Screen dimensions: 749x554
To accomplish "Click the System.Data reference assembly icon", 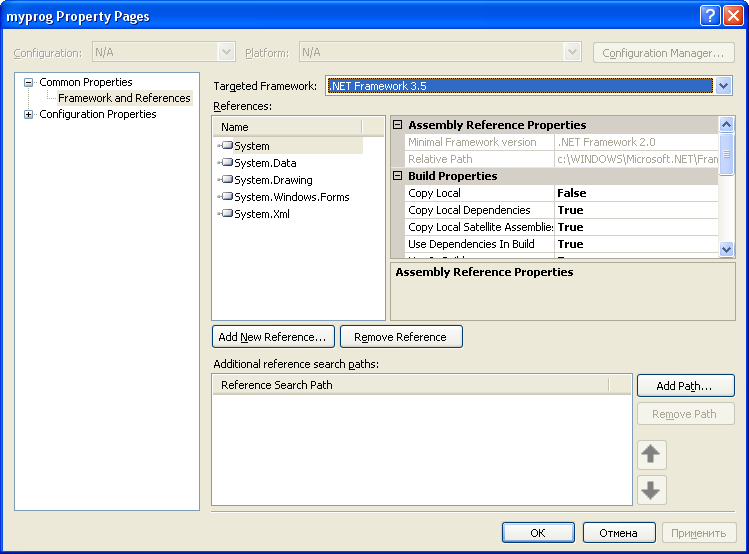I will coord(226,162).
